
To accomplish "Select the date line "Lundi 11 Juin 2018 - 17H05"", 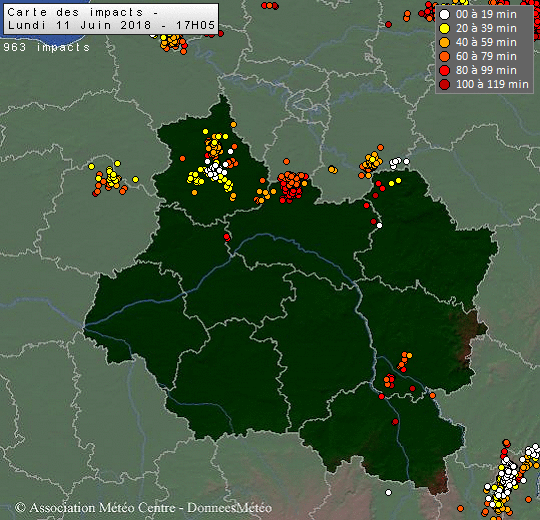I will click(x=111, y=25).
